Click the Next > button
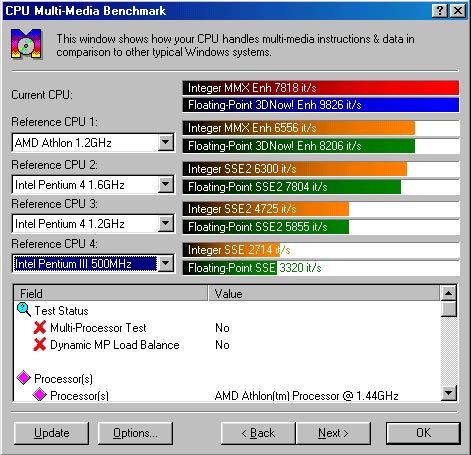 coord(333,433)
